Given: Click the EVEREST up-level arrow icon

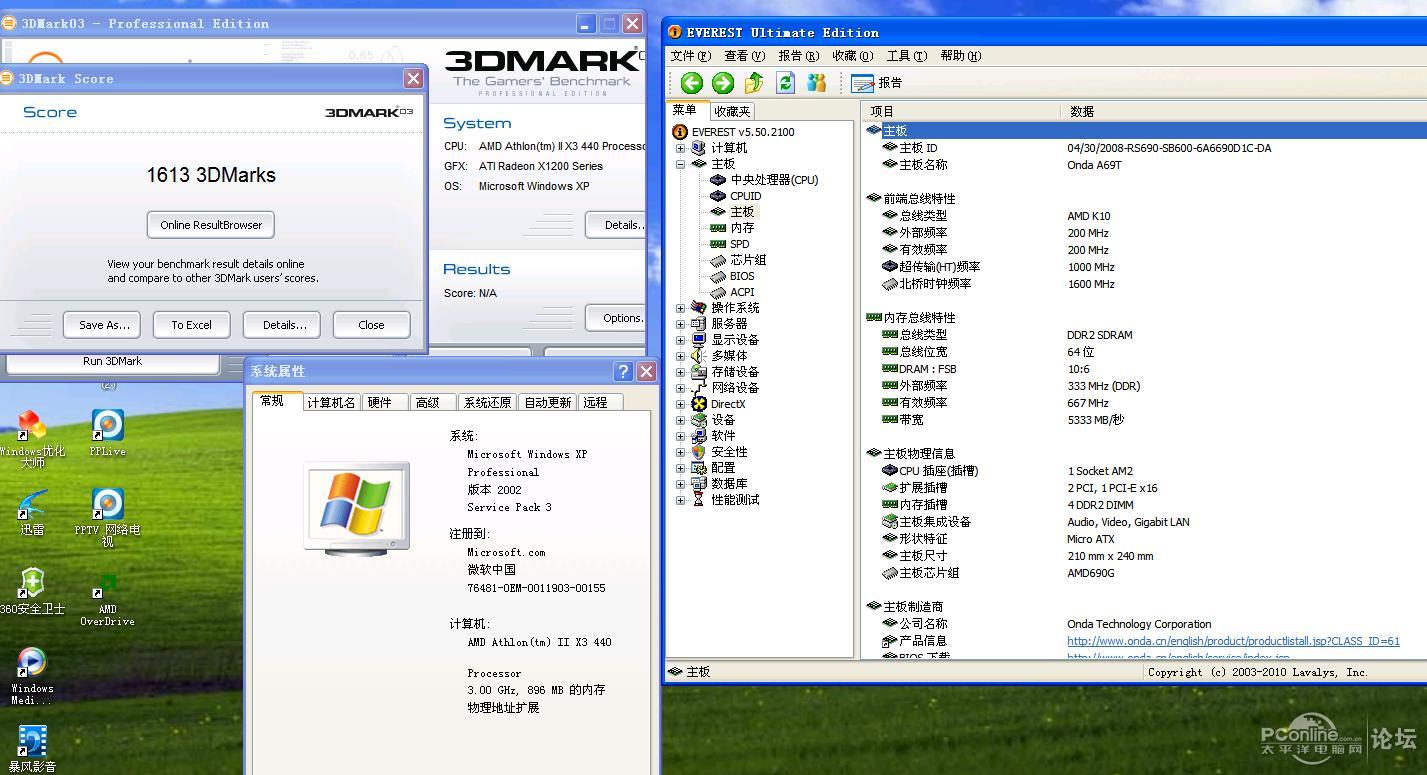Looking at the screenshot, I should pos(754,83).
